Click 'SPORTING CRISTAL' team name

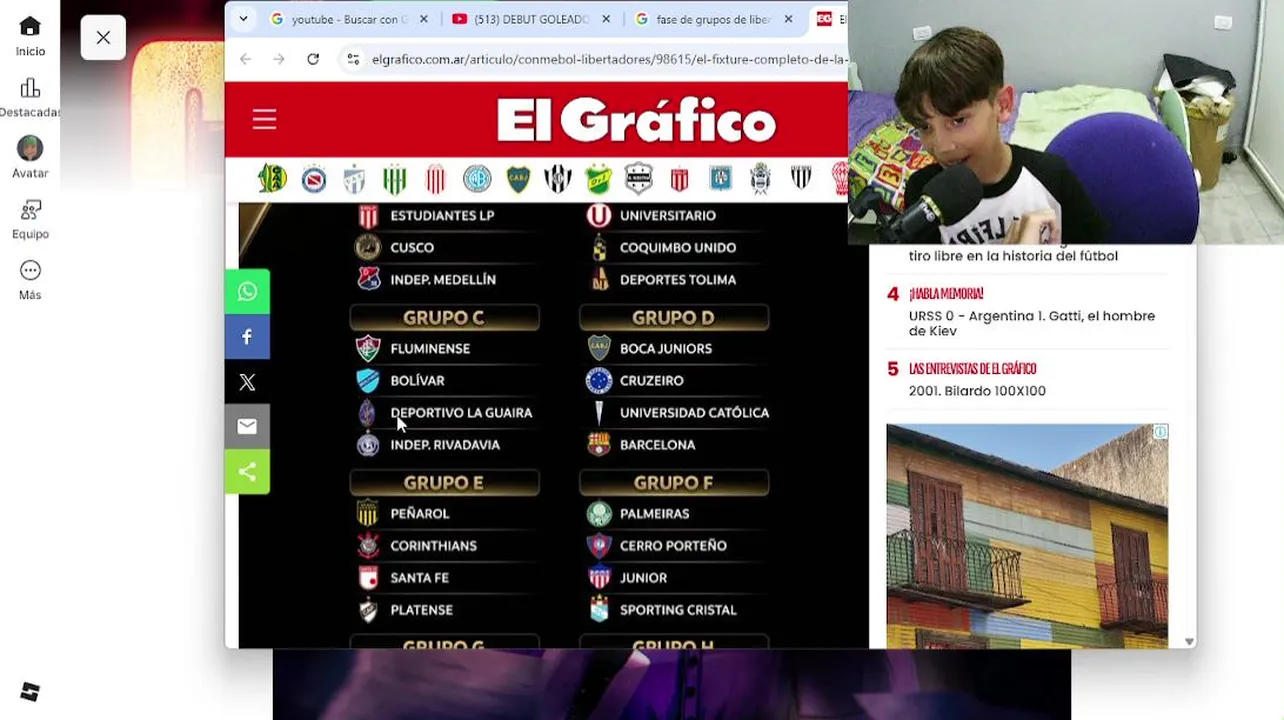coord(678,610)
